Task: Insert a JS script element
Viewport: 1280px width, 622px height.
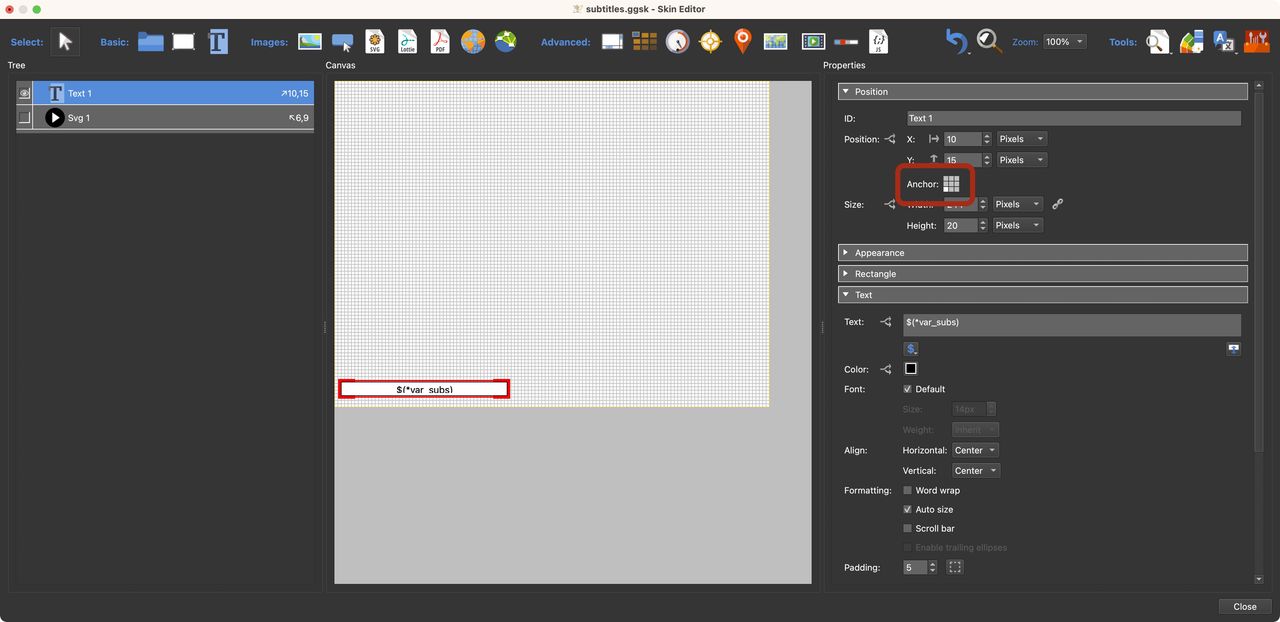Action: coord(878,41)
